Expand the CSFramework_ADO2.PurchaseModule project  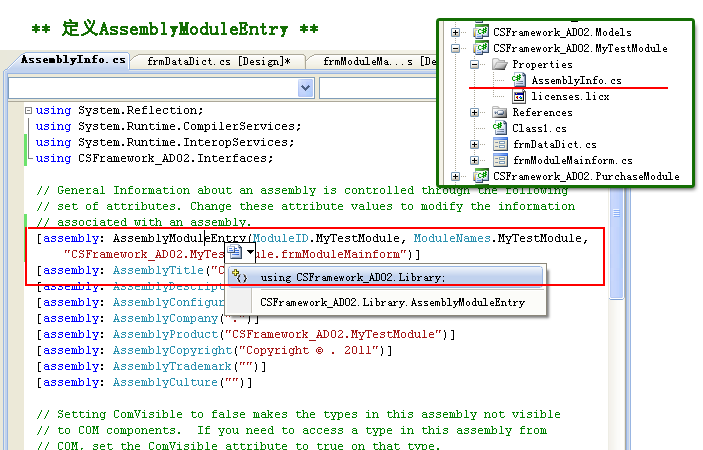[456, 177]
